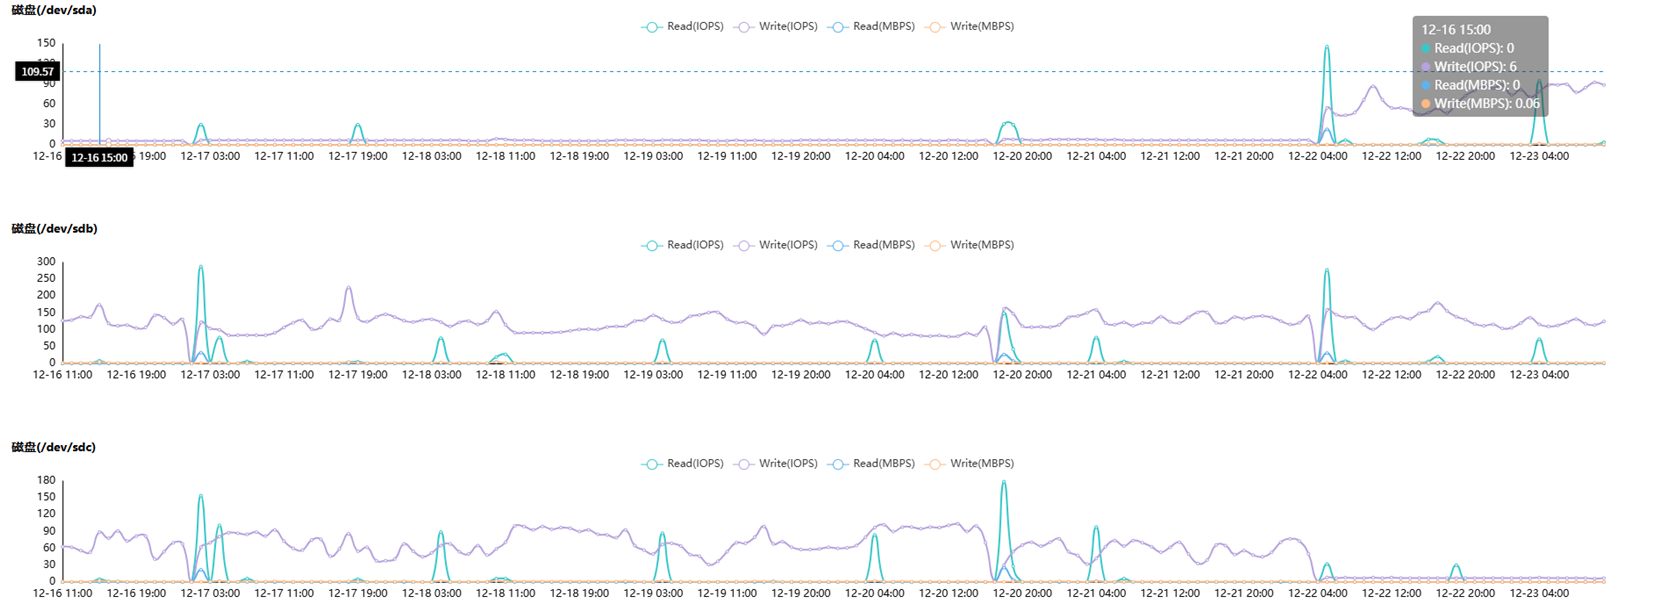Select sdb Write(IOPS) peak near 12-17 19:00
The width and height of the screenshot is (1656, 604).
click(349, 288)
